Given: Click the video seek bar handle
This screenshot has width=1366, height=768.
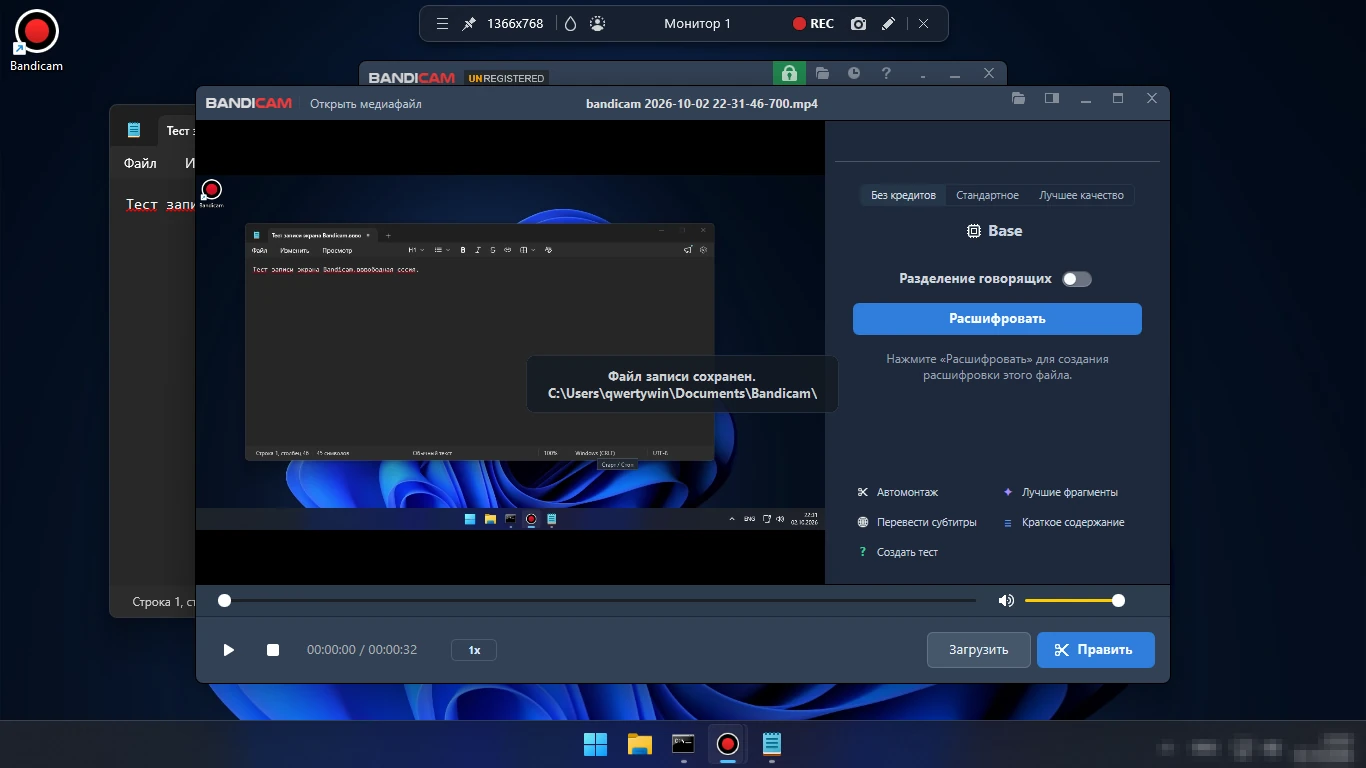Looking at the screenshot, I should tap(224, 600).
